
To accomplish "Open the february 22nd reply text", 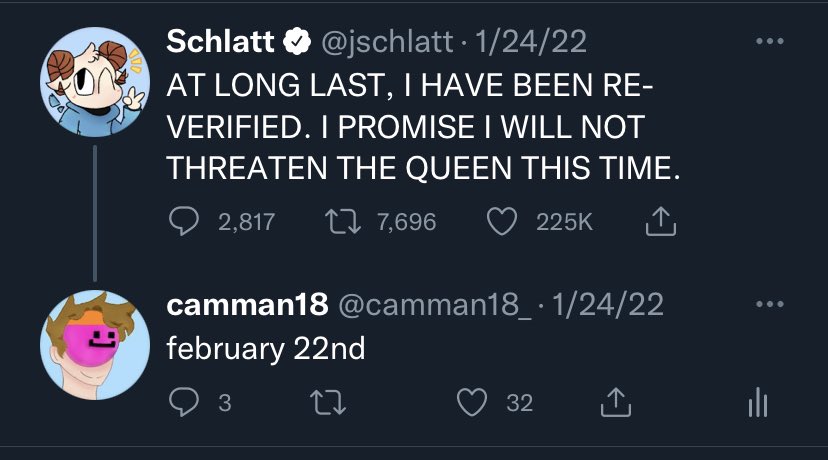I will tap(266, 349).
